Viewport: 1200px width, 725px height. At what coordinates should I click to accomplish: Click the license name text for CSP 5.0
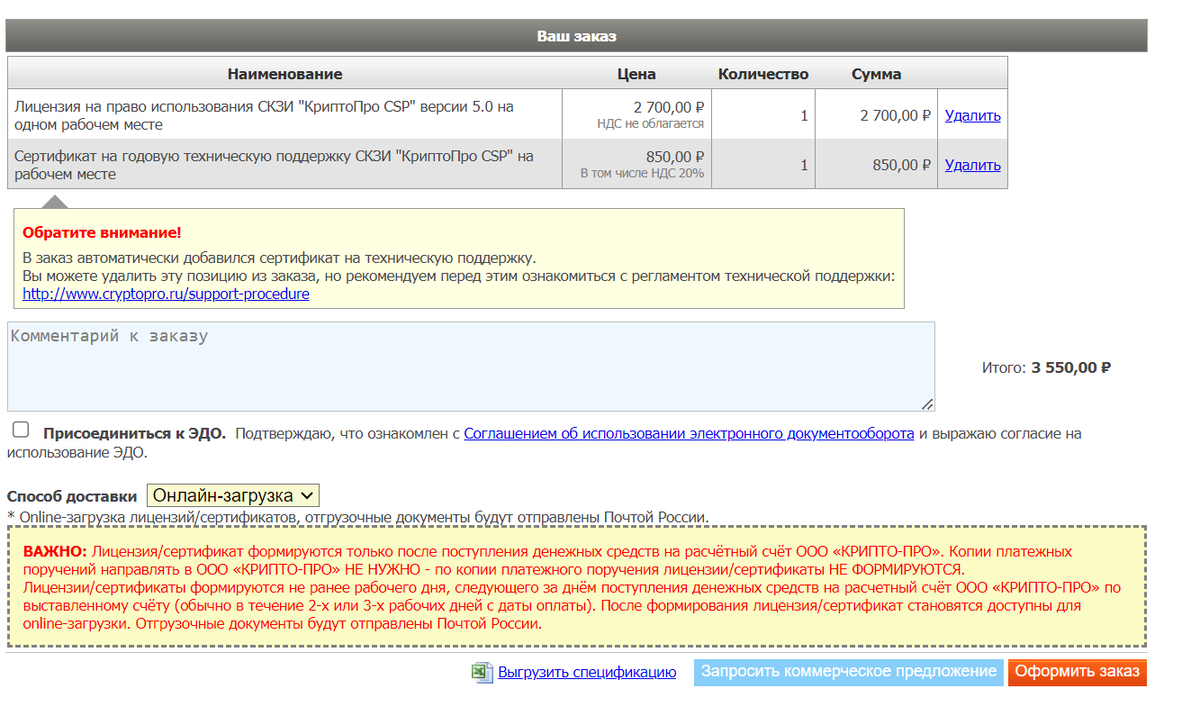(x=264, y=115)
